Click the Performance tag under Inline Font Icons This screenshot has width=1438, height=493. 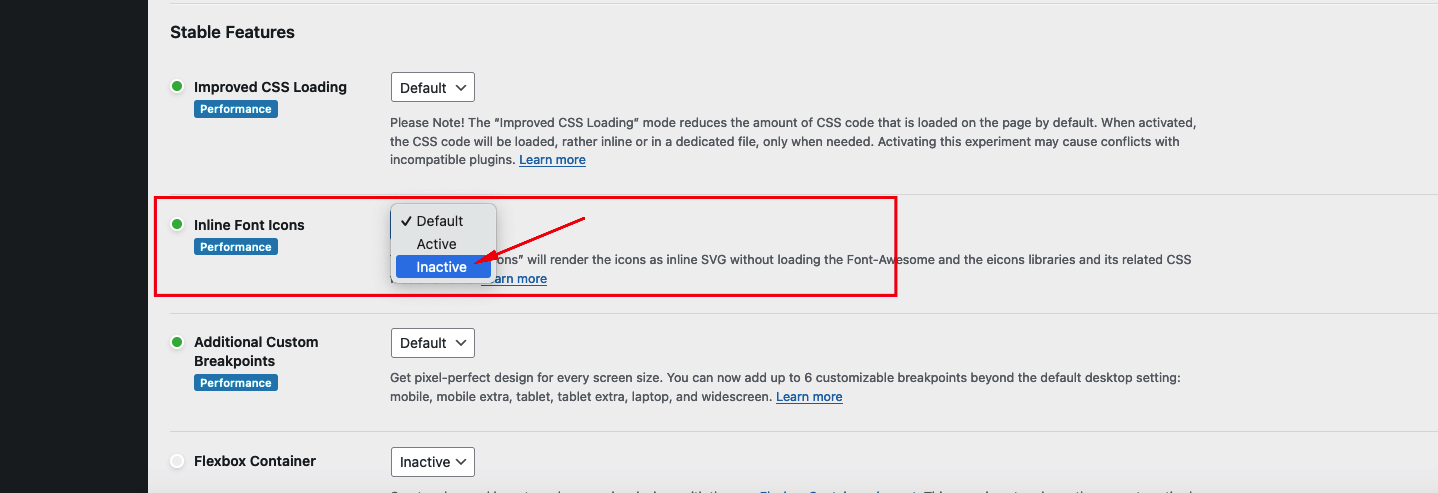[x=235, y=247]
